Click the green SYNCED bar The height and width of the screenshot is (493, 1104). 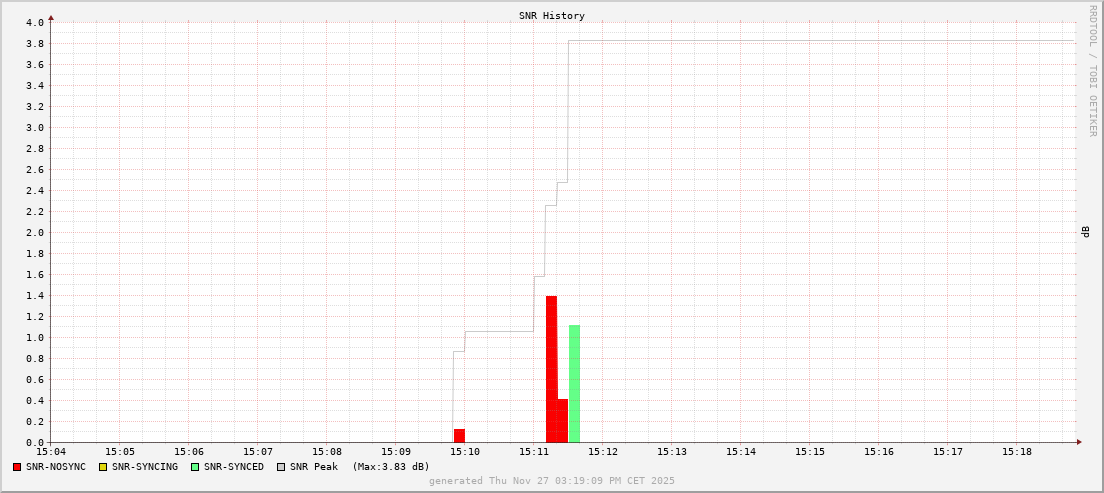pyautogui.click(x=574, y=384)
